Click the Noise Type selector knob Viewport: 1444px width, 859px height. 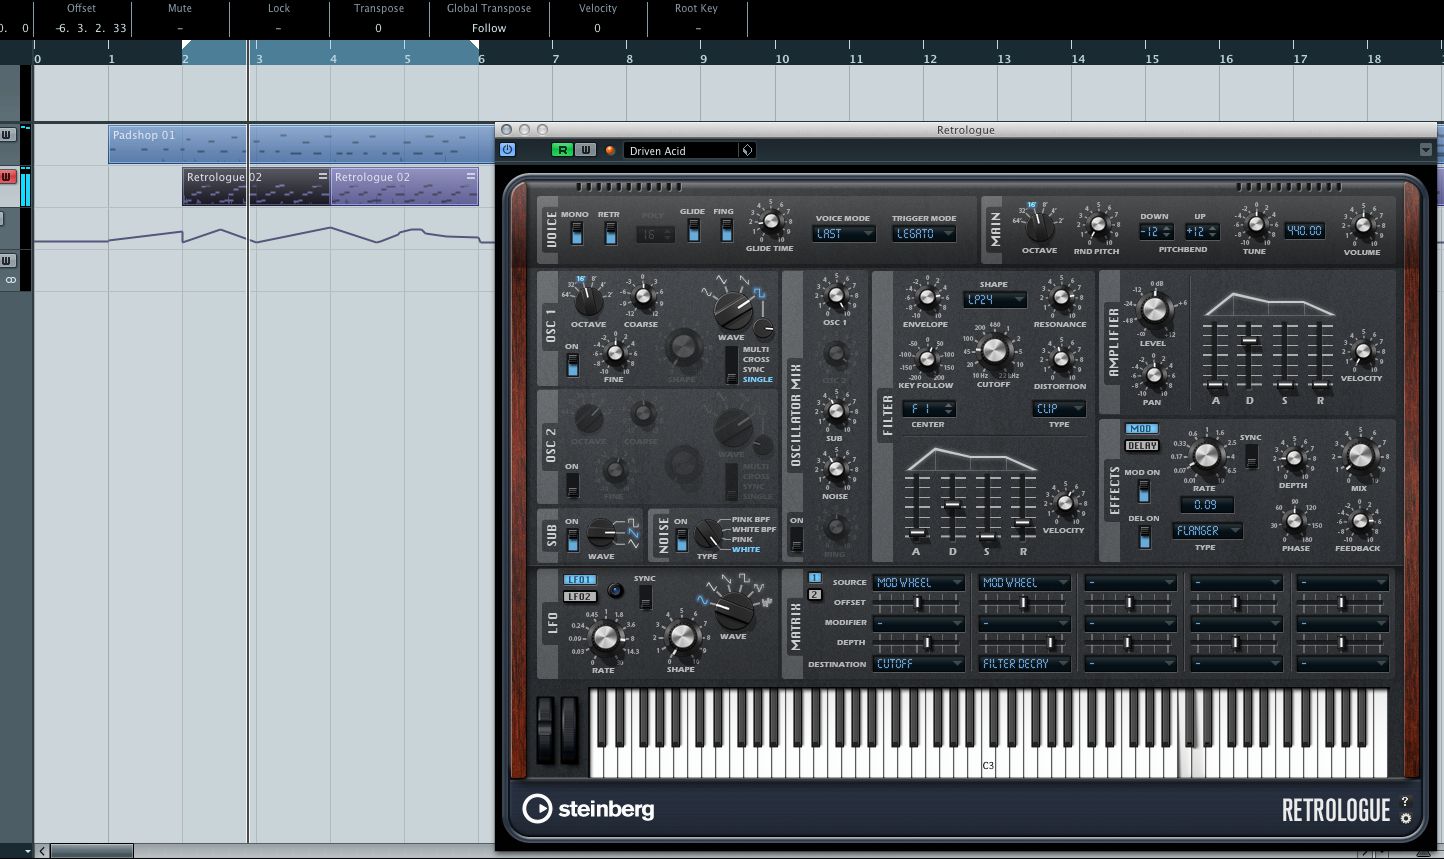pyautogui.click(x=707, y=533)
